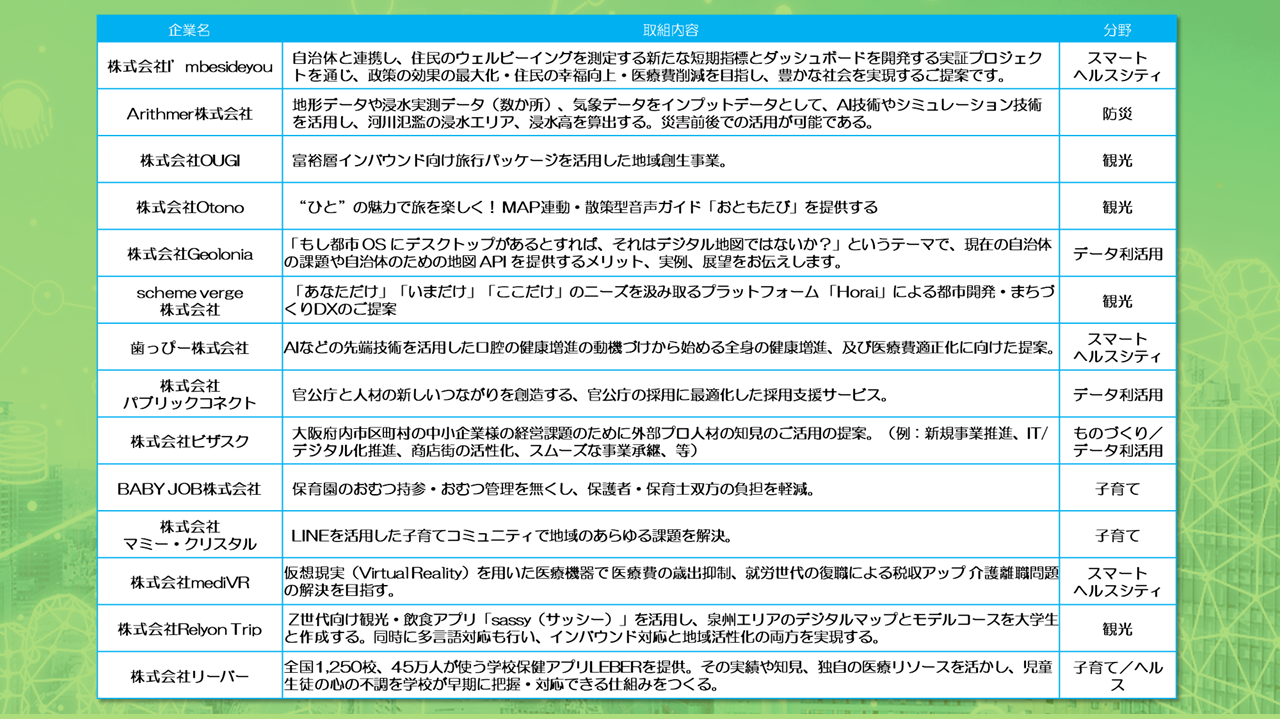This screenshot has height=720, width=1280.
Task: Select company name "Arithmer株式会社"
Action: 190,114
